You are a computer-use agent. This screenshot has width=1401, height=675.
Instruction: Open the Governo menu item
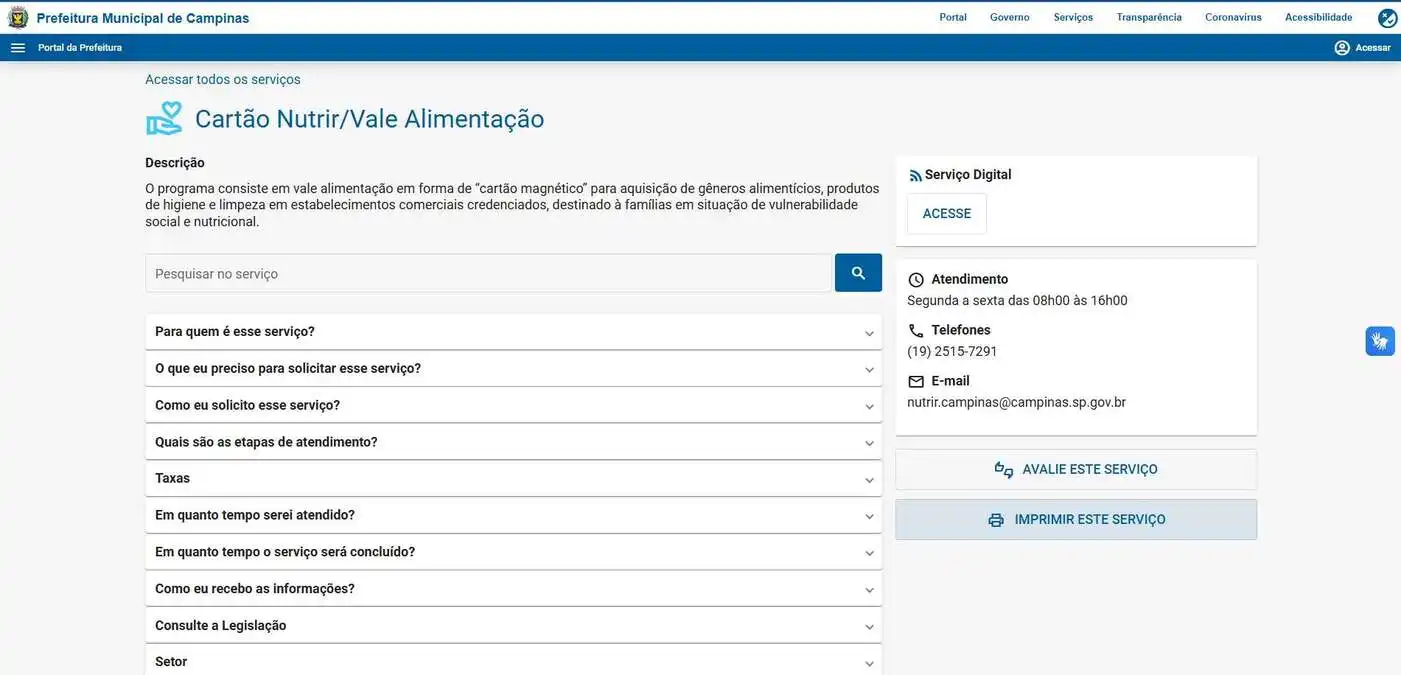(x=1010, y=17)
